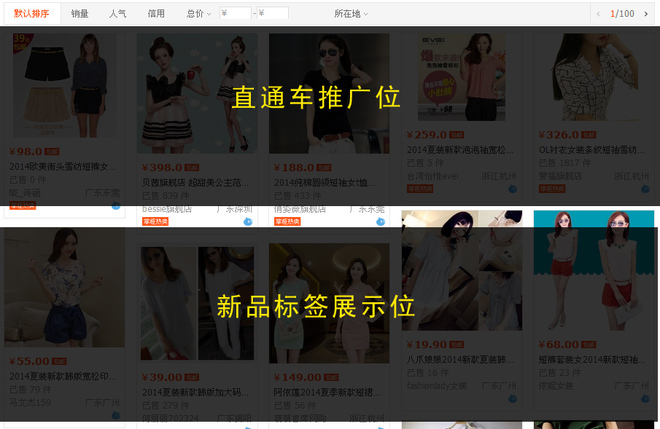The image size is (660, 429).
Task: Click the blue chat icon for 俏姿薇旗舰店
Action: tap(381, 222)
